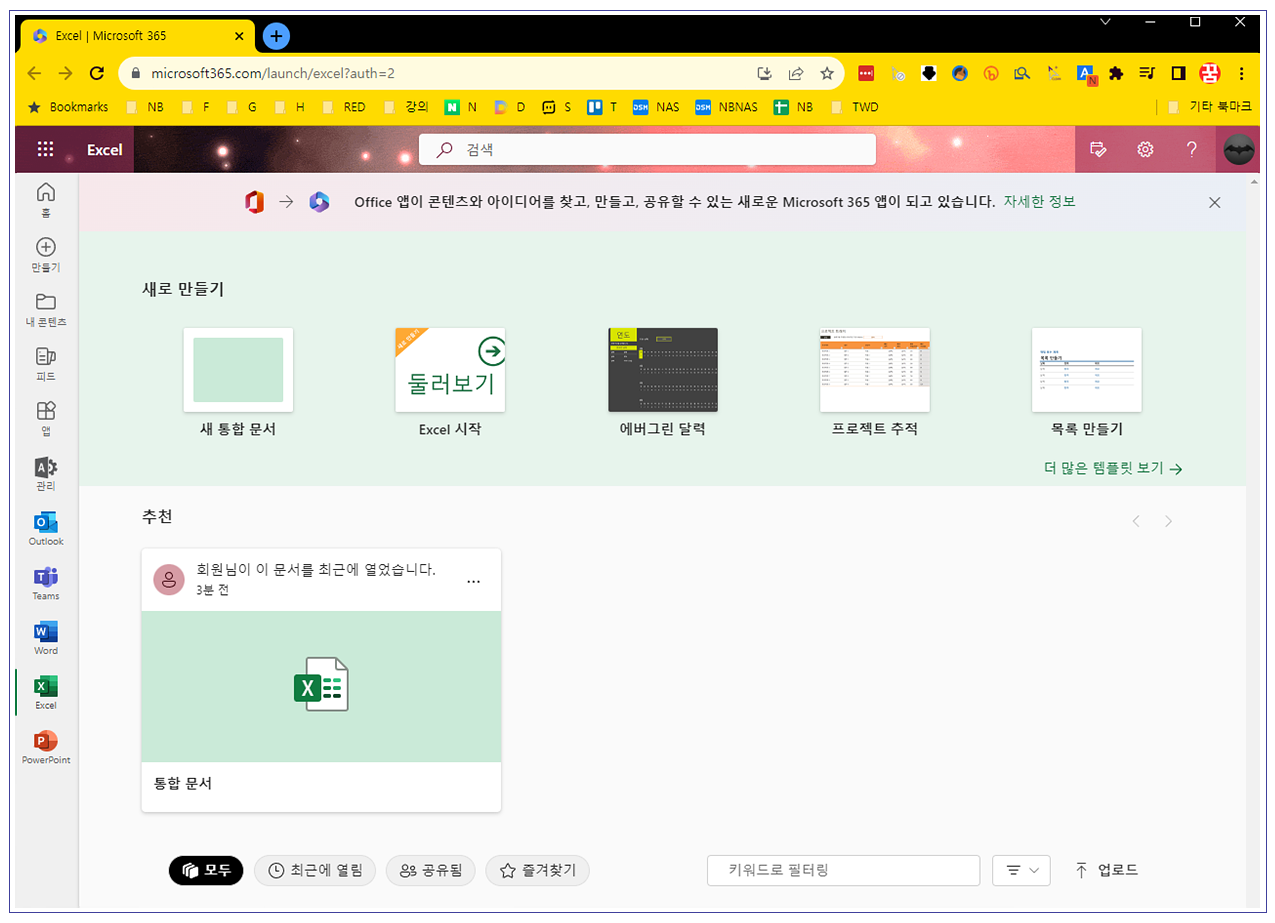Open the settings gear icon
1275x923 pixels.
click(x=1145, y=149)
